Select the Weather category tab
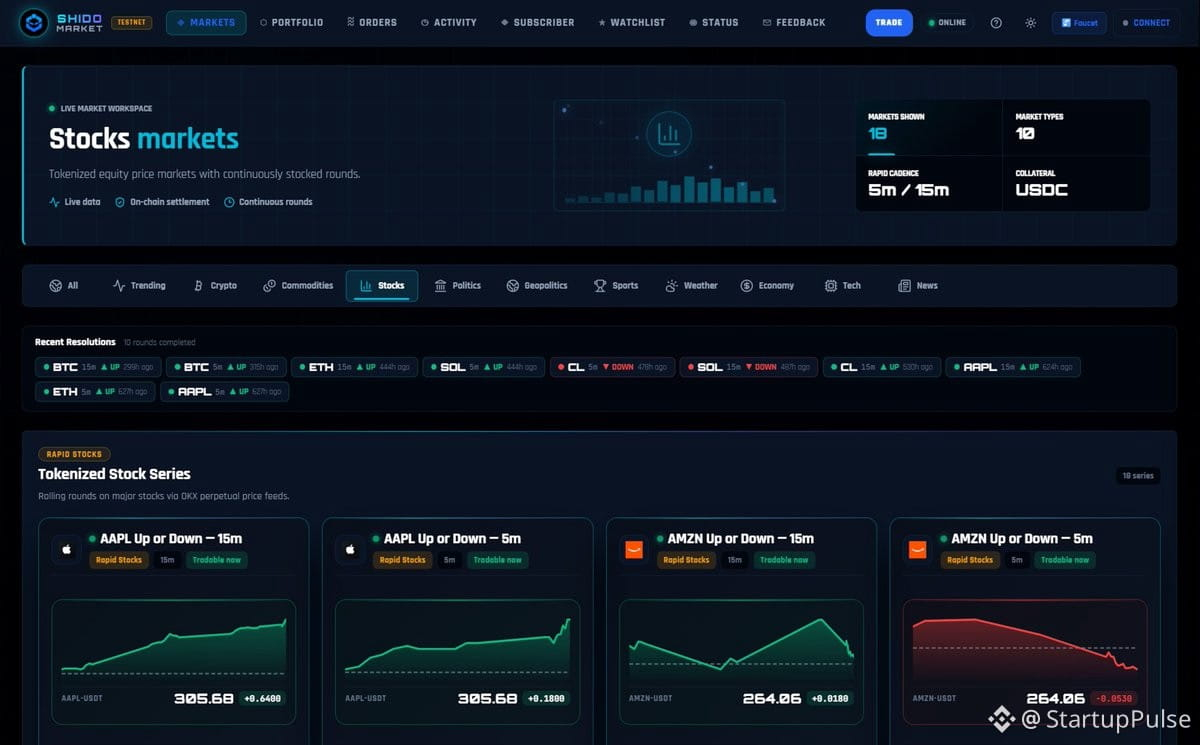Screen dimensions: 1200x745 click(691, 285)
